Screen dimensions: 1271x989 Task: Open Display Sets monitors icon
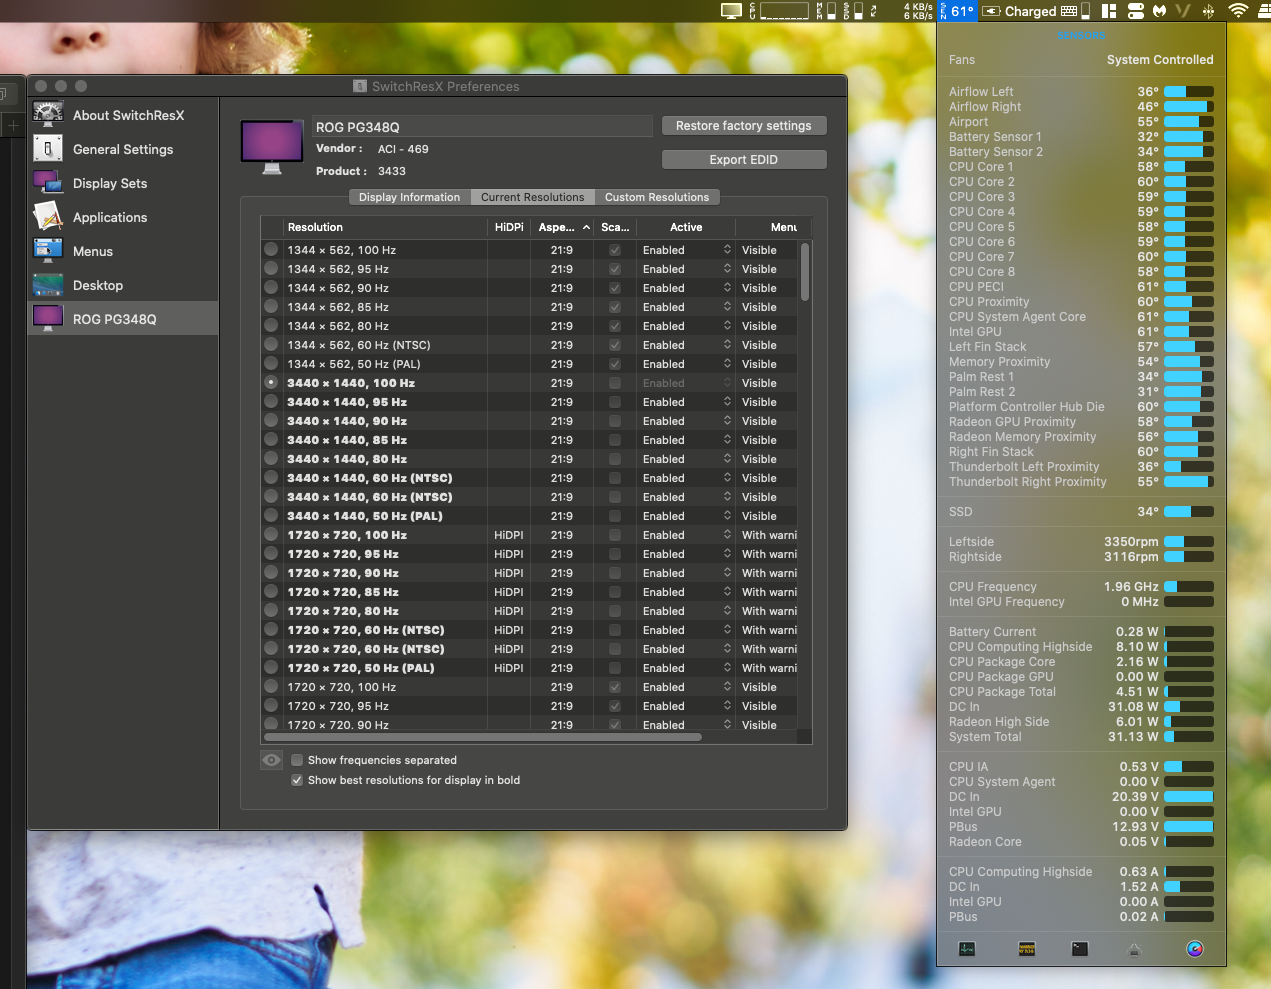tap(48, 183)
